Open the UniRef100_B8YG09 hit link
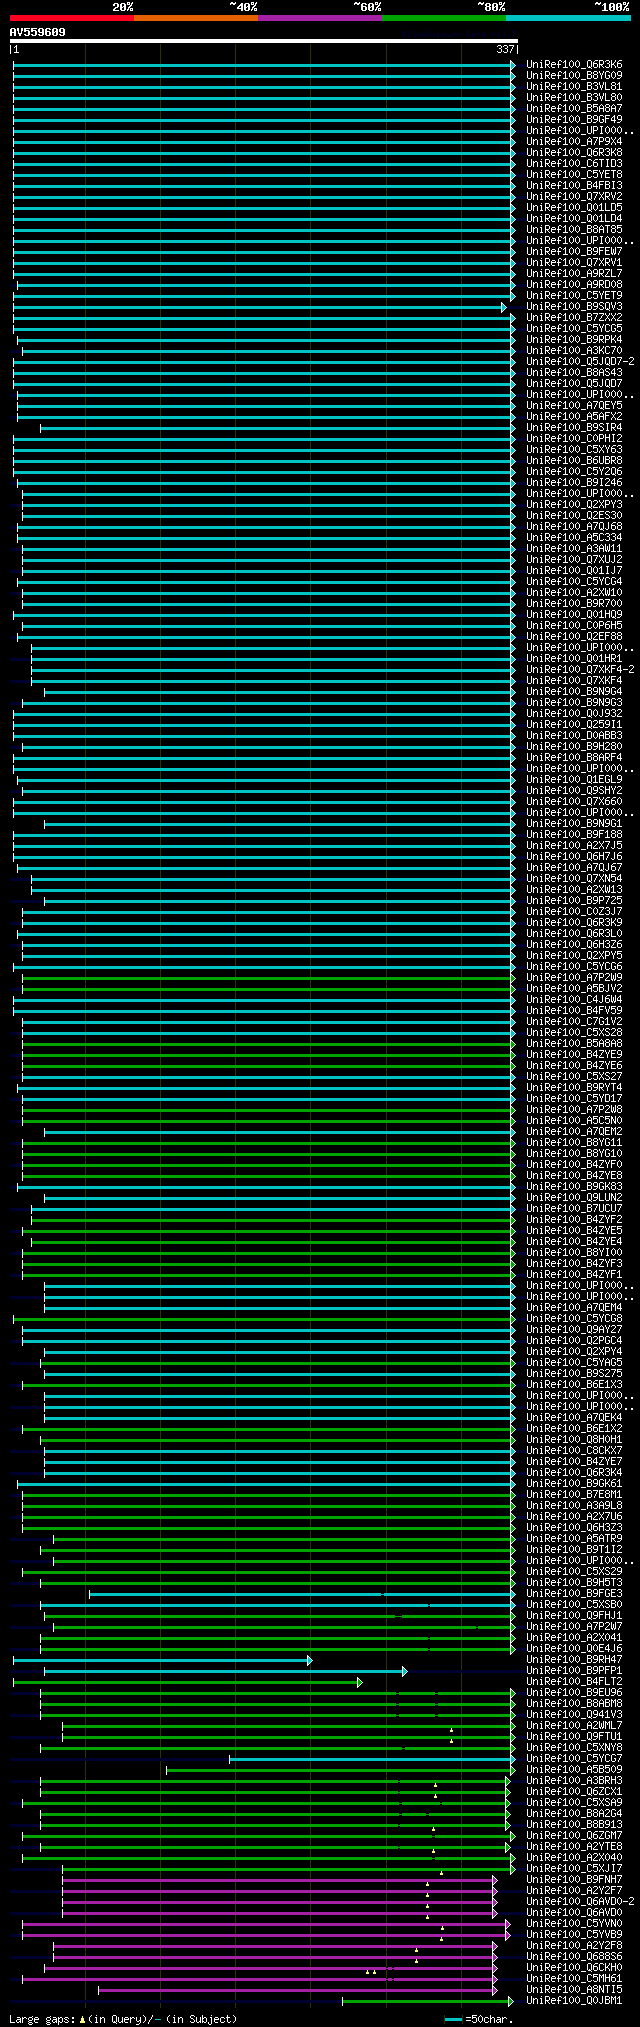This screenshot has height=2027, width=640. (x=574, y=76)
